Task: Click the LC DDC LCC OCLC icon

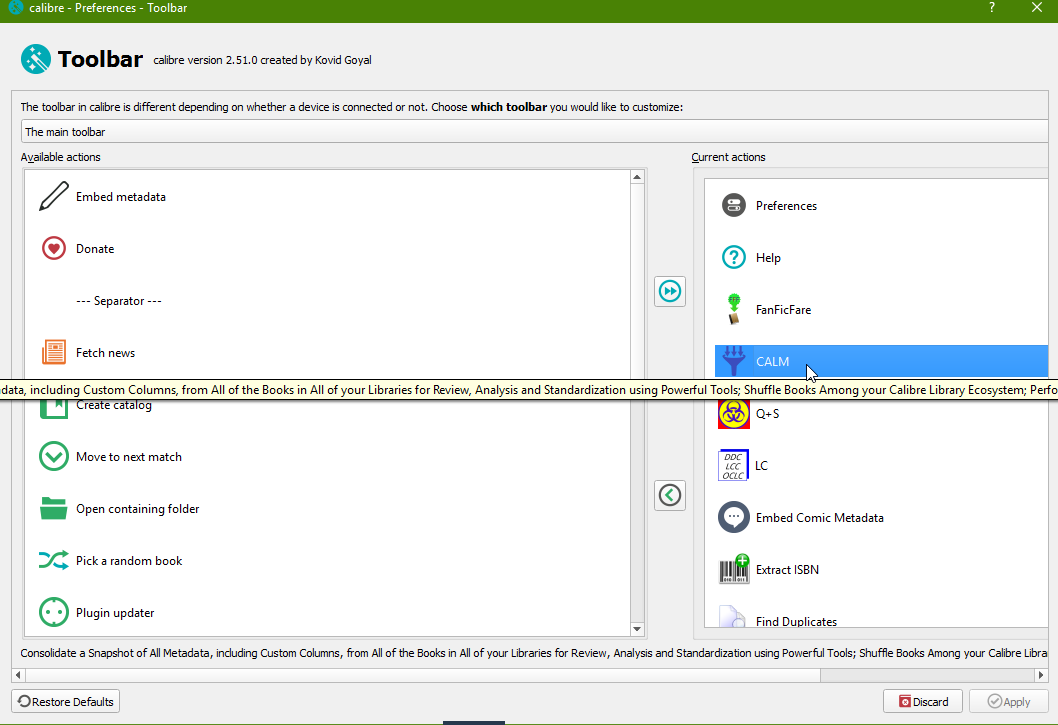Action: click(734, 465)
